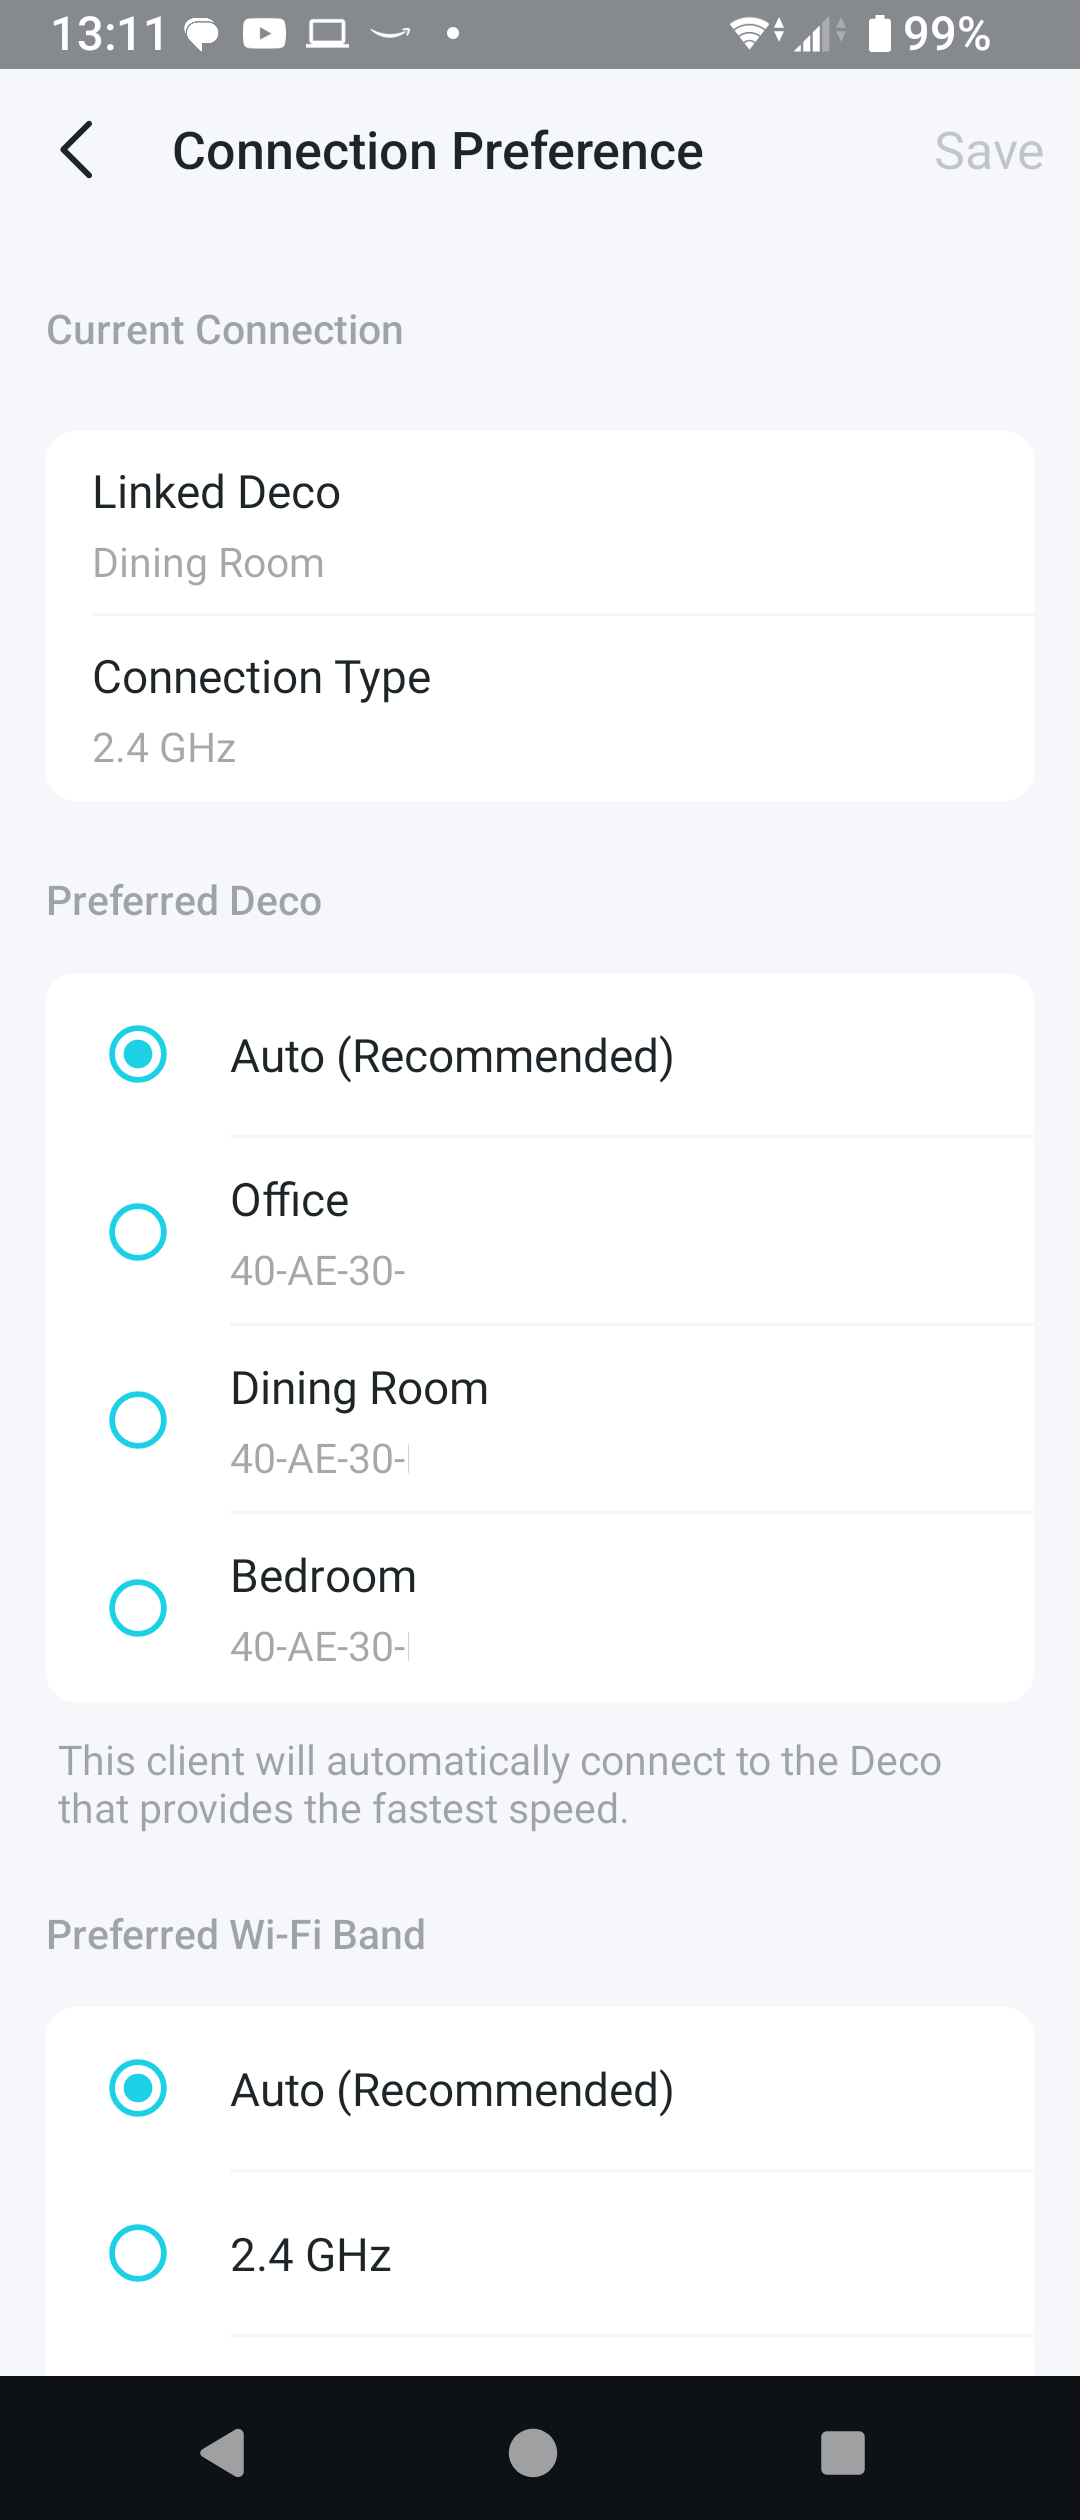1080x2520 pixels.
Task: Select Auto (Recommended) for Preferred Deco
Action: pyautogui.click(x=138, y=1055)
